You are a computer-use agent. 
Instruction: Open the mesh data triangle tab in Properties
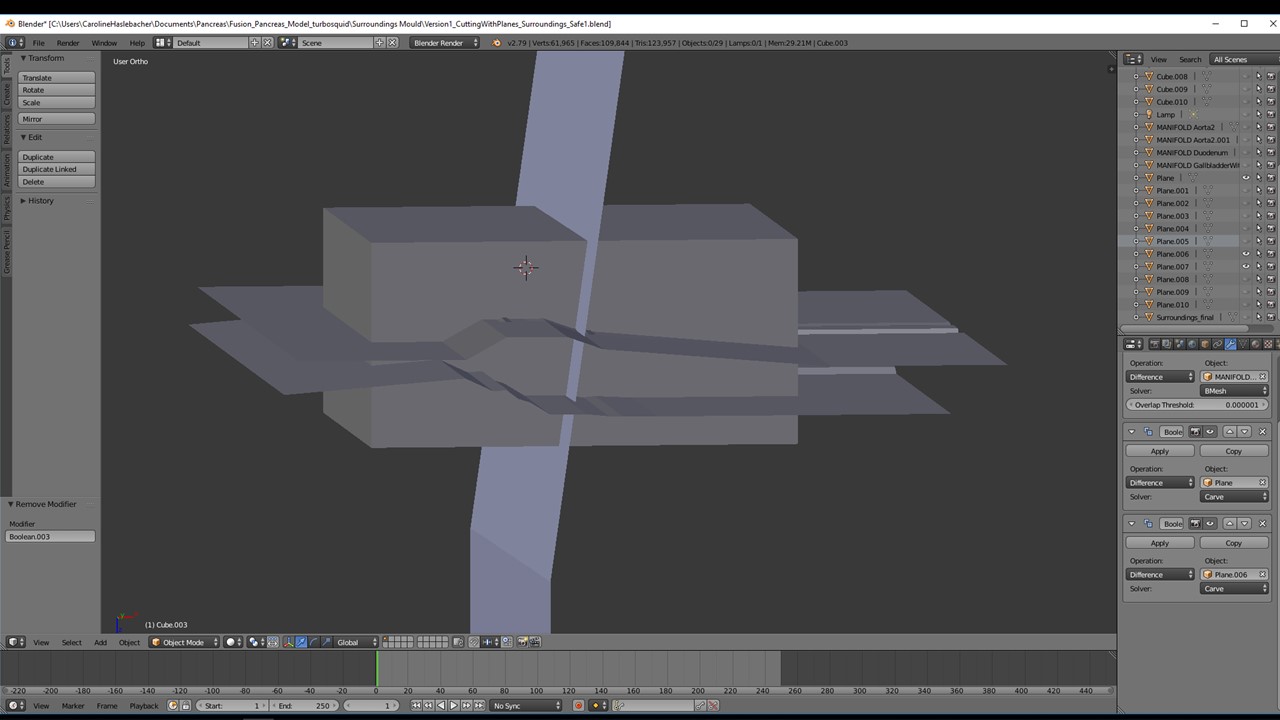(x=1243, y=344)
